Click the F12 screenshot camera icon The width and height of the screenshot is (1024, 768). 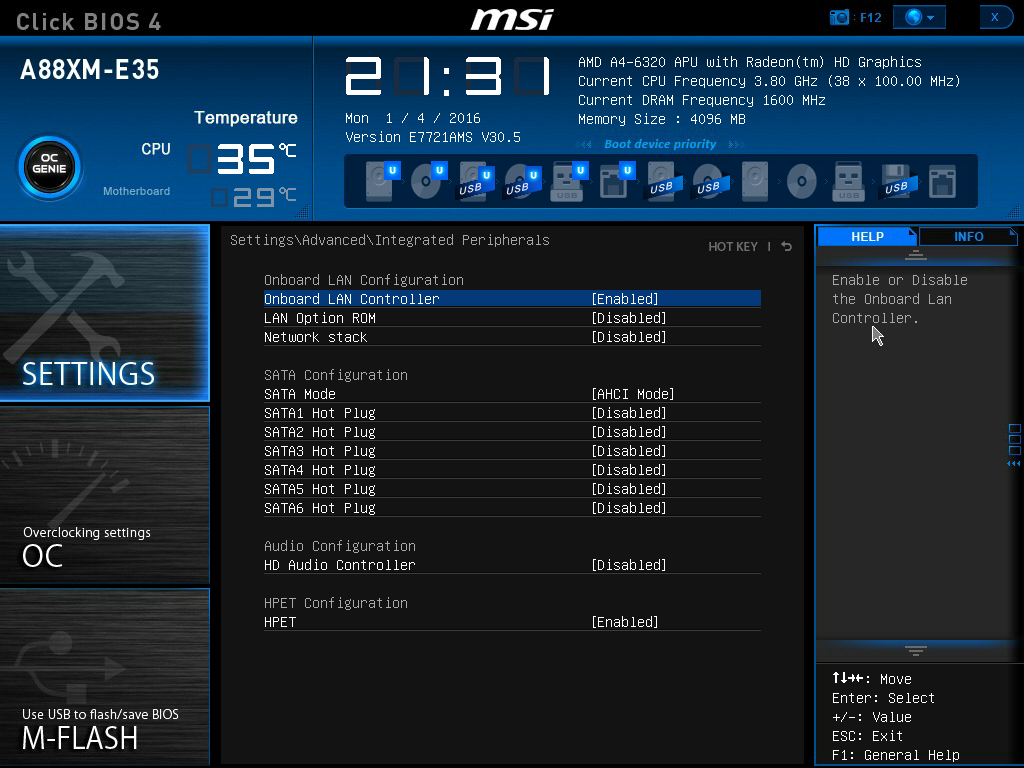839,17
